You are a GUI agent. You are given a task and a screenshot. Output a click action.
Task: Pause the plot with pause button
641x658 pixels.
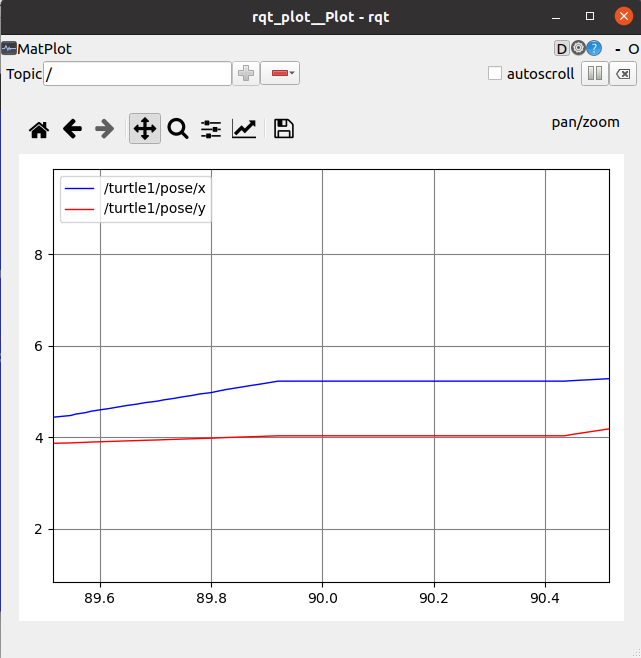[x=594, y=73]
